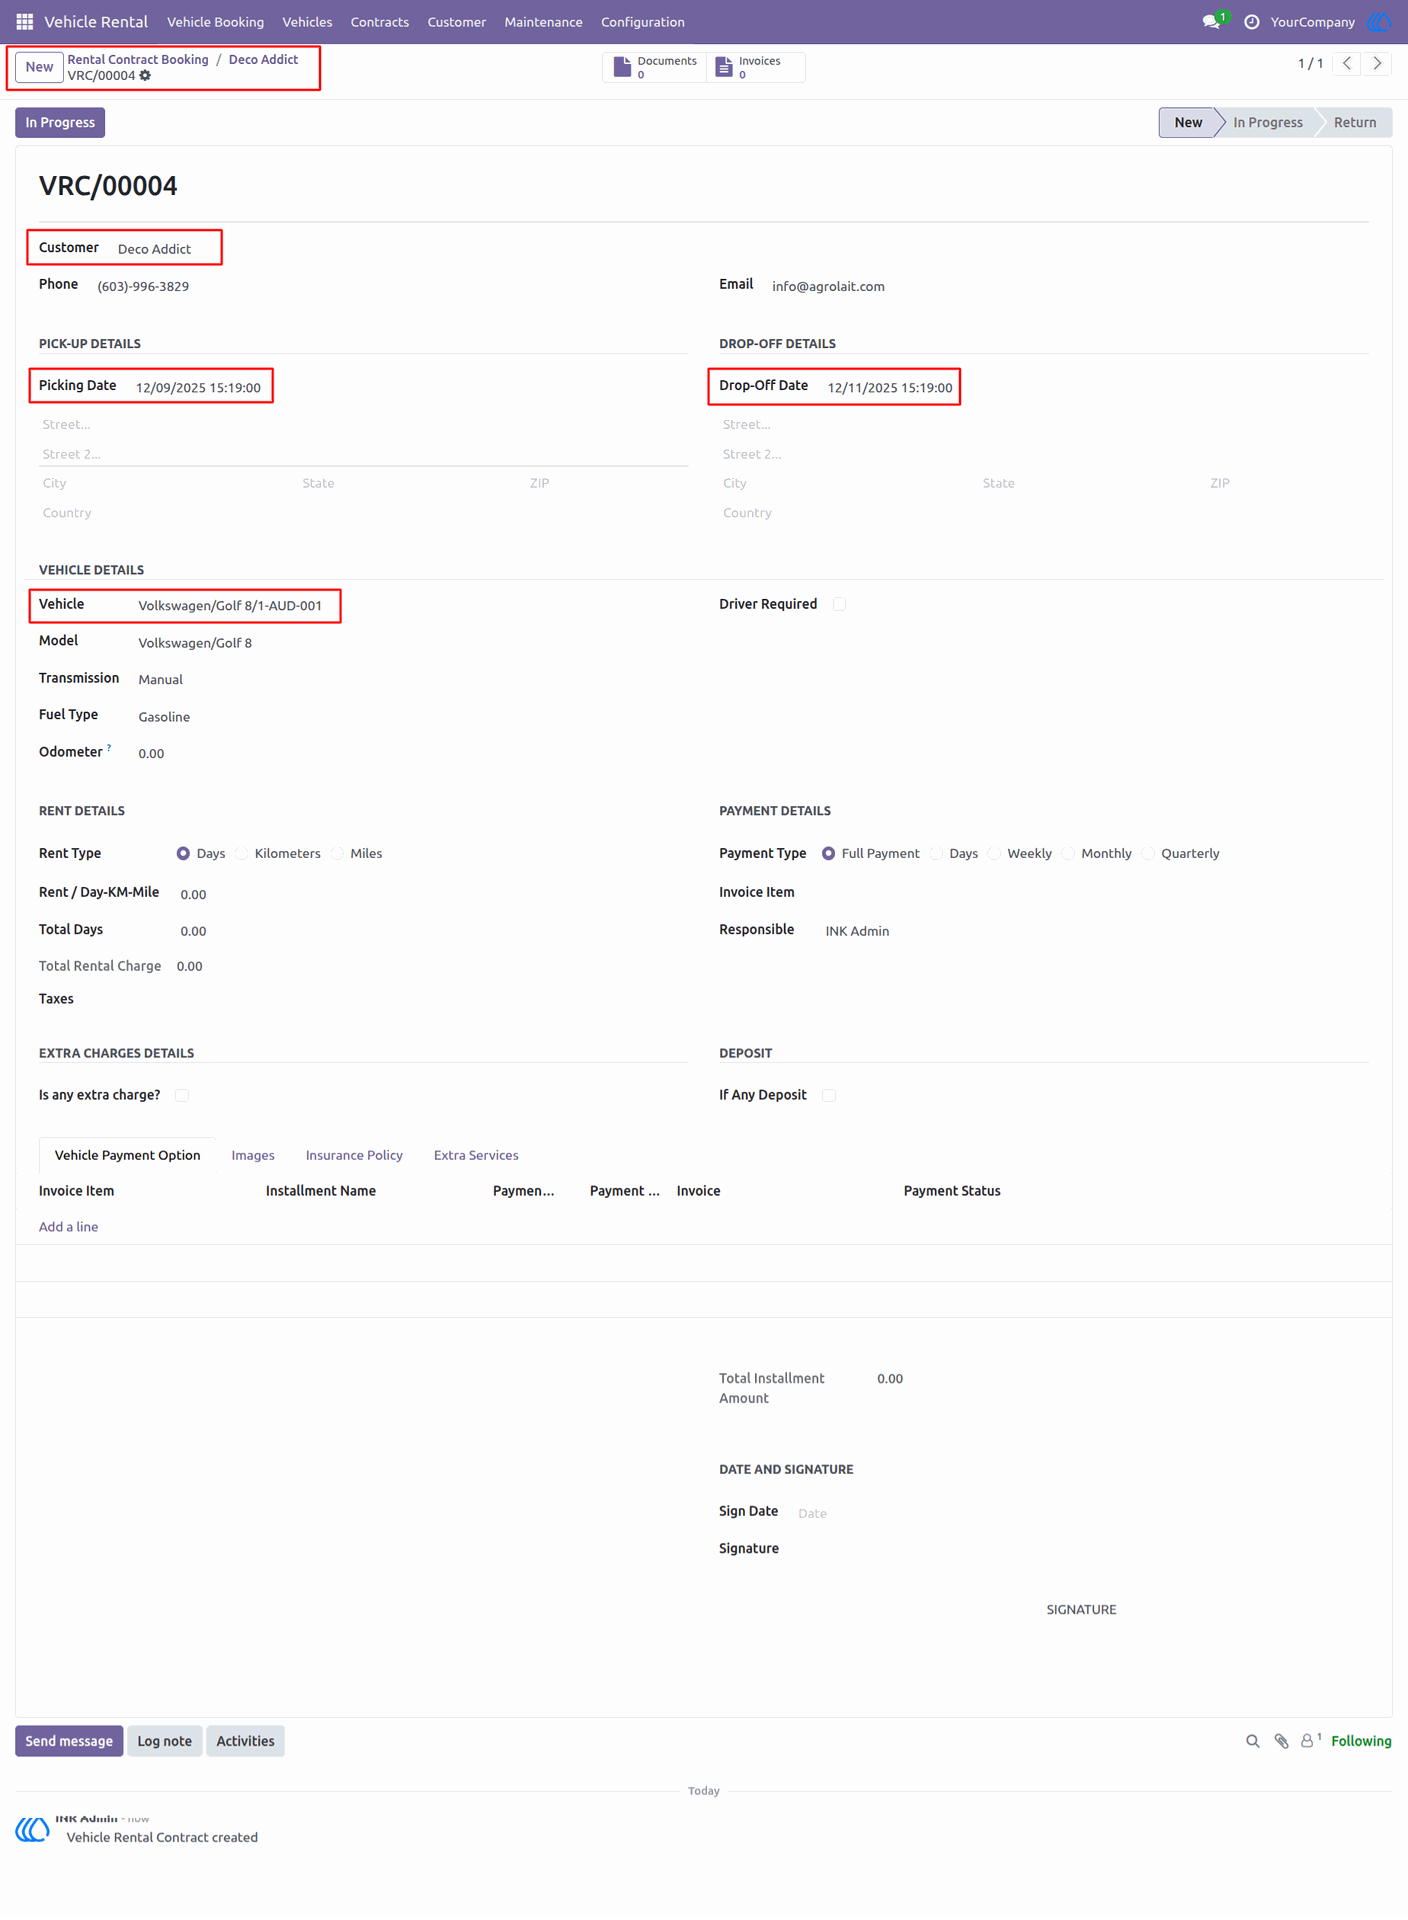Toggle the Driver Required checkbox
1408x1920 pixels.
pos(839,604)
